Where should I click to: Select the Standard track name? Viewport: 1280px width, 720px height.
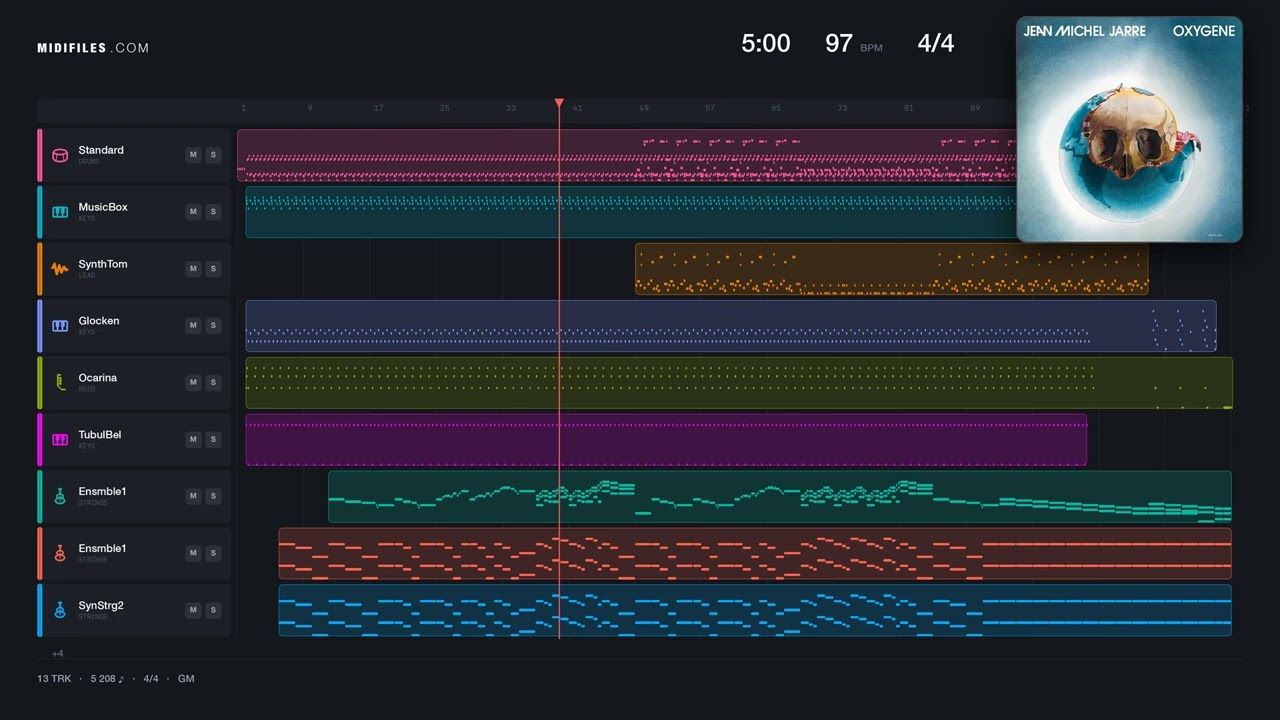[101, 150]
